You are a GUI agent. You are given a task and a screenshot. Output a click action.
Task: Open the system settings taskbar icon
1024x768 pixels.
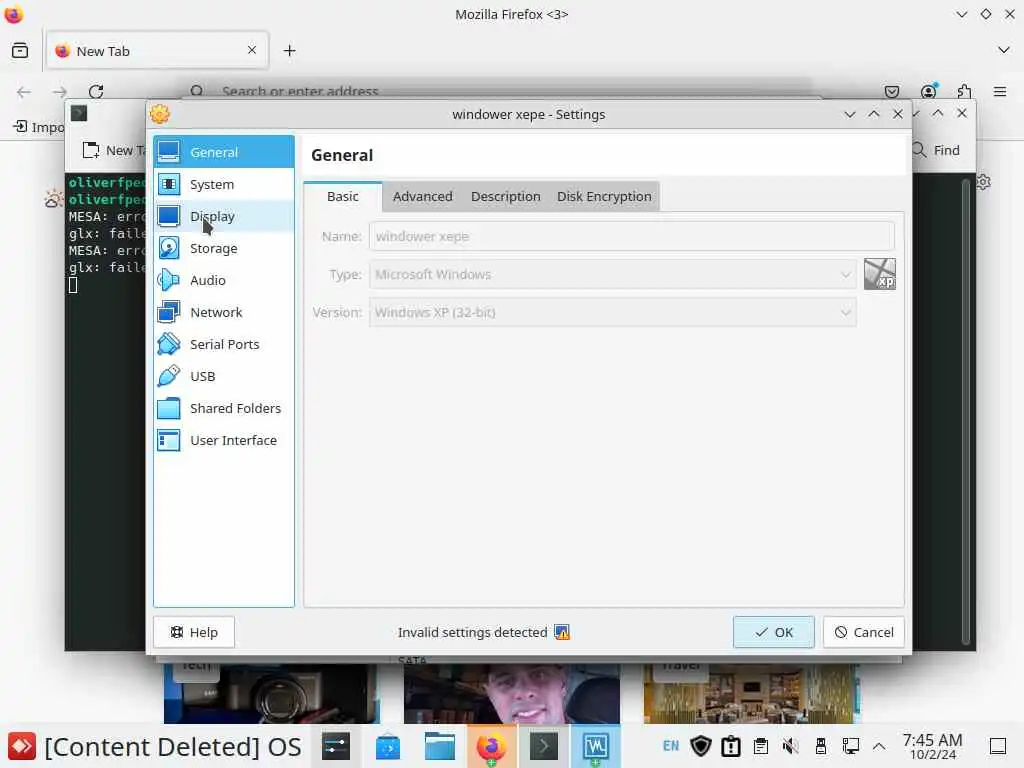pyautogui.click(x=336, y=746)
